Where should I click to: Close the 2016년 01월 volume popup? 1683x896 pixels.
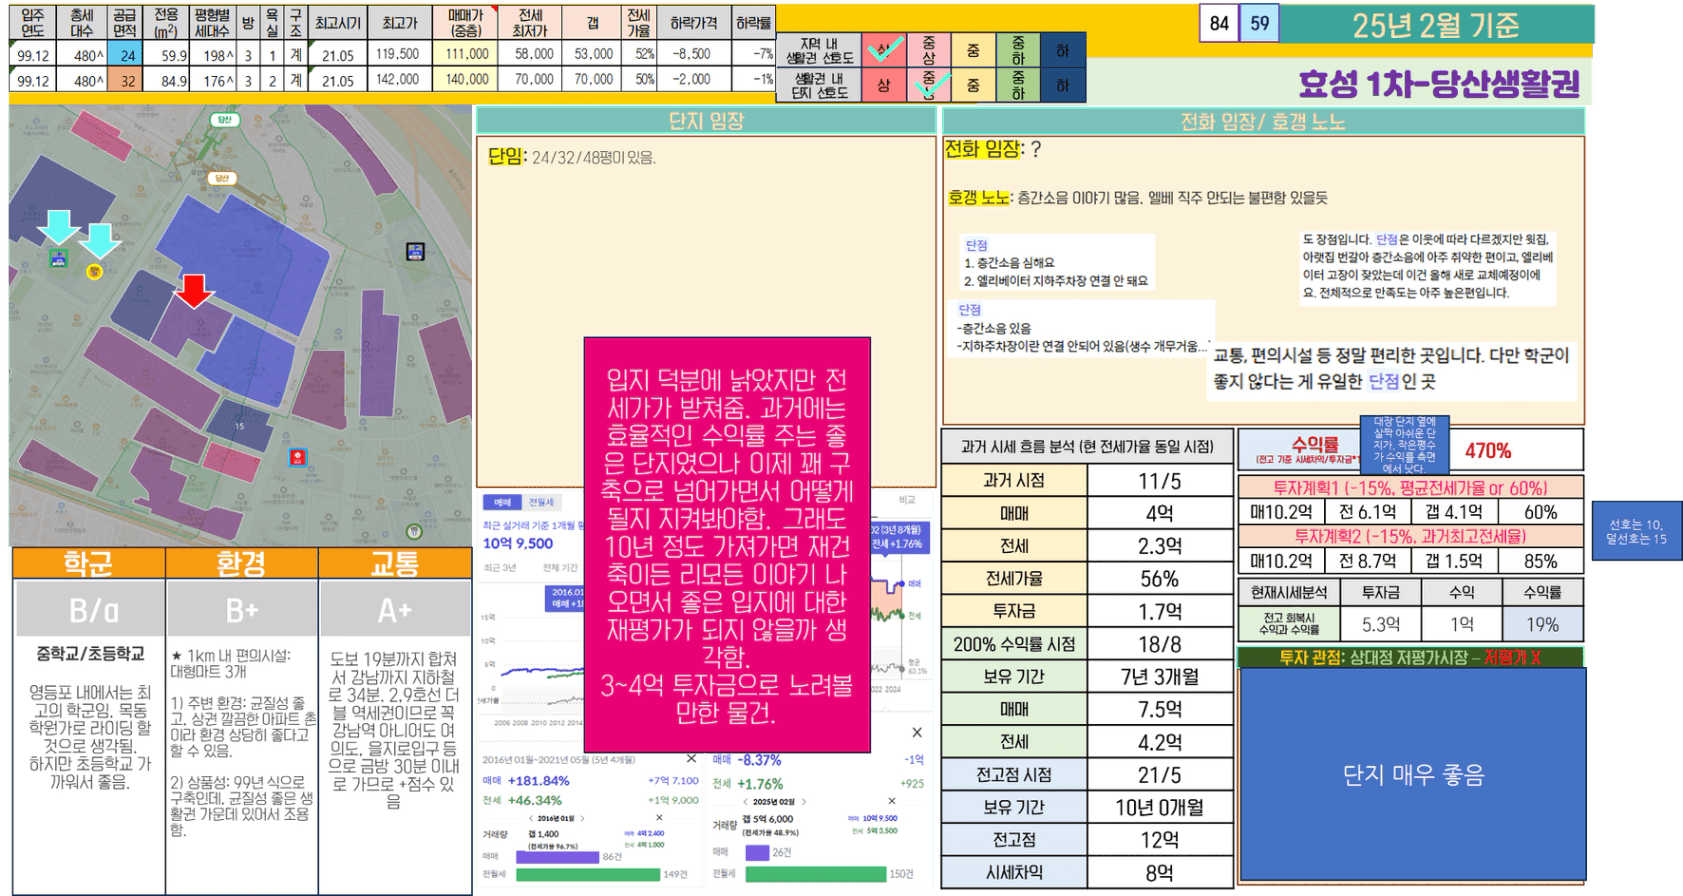click(x=659, y=817)
